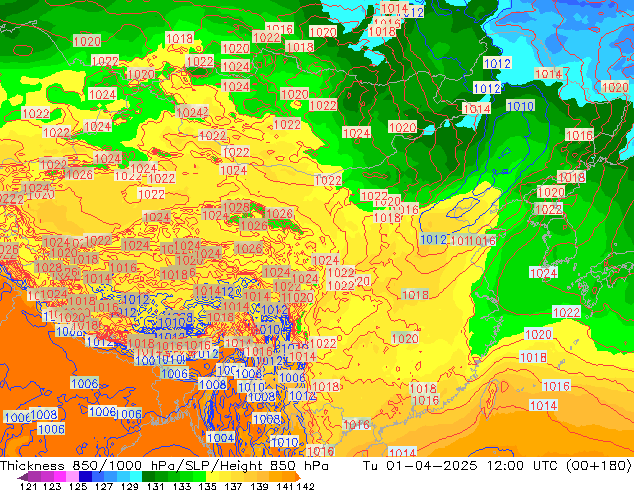Click the legend value 123

52,486
